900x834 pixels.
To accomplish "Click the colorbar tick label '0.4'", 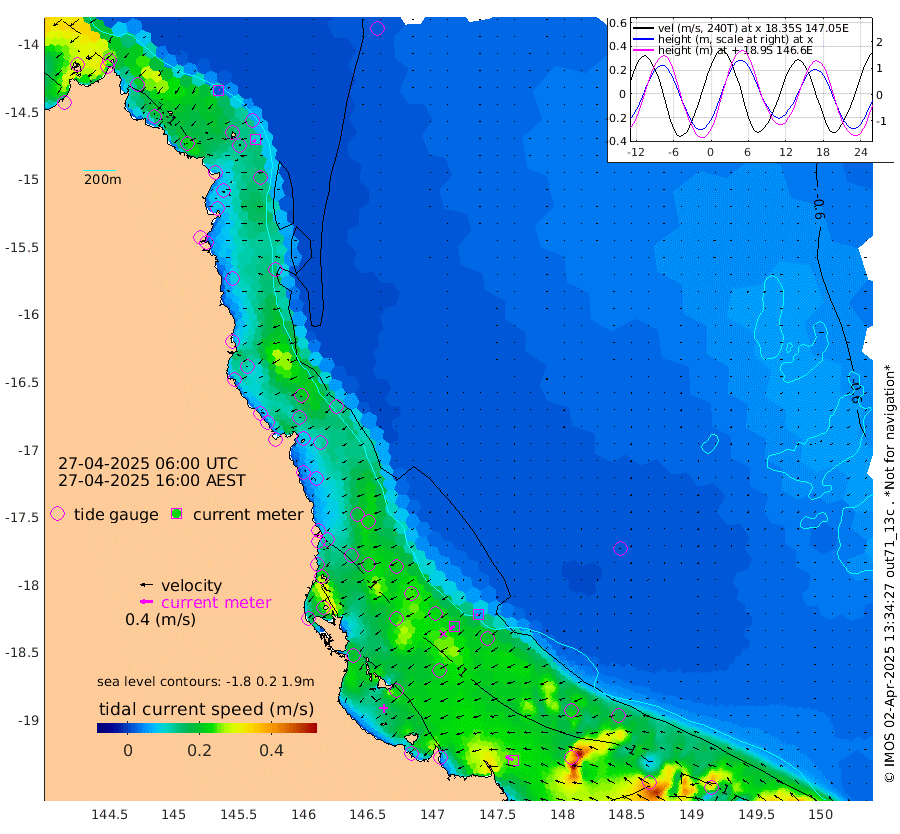I will 271,750.
